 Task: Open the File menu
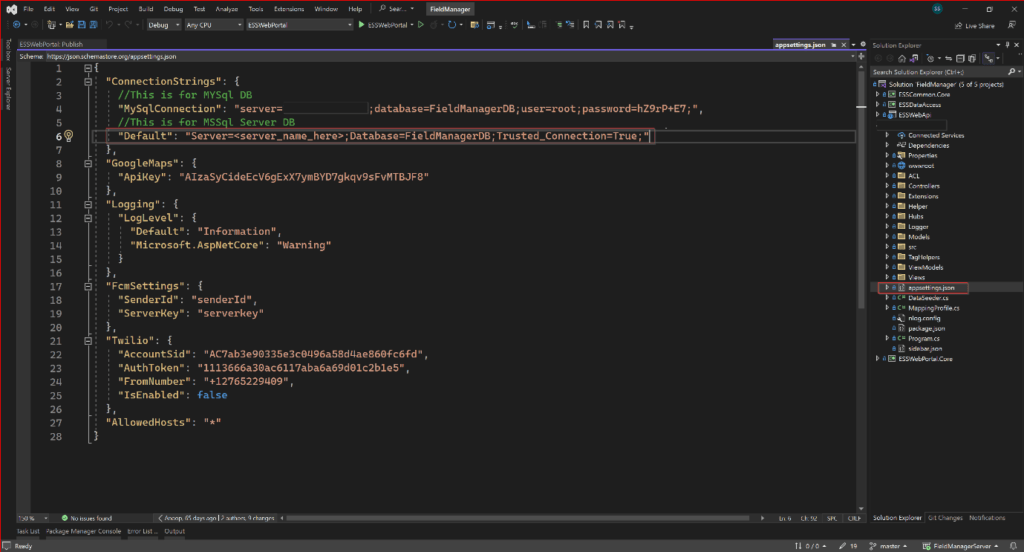coord(28,9)
